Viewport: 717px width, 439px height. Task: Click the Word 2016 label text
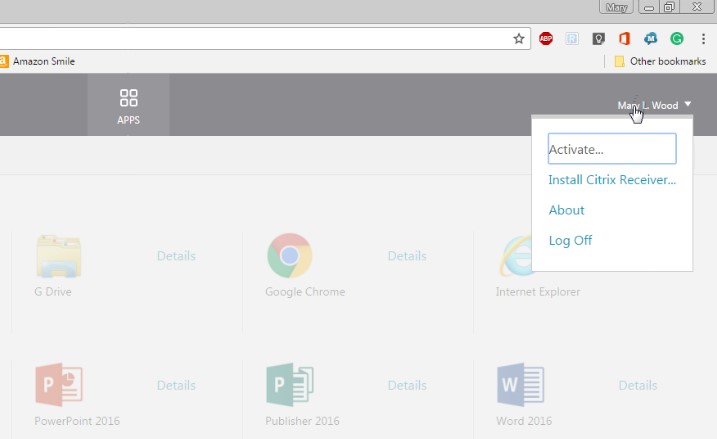pos(524,421)
